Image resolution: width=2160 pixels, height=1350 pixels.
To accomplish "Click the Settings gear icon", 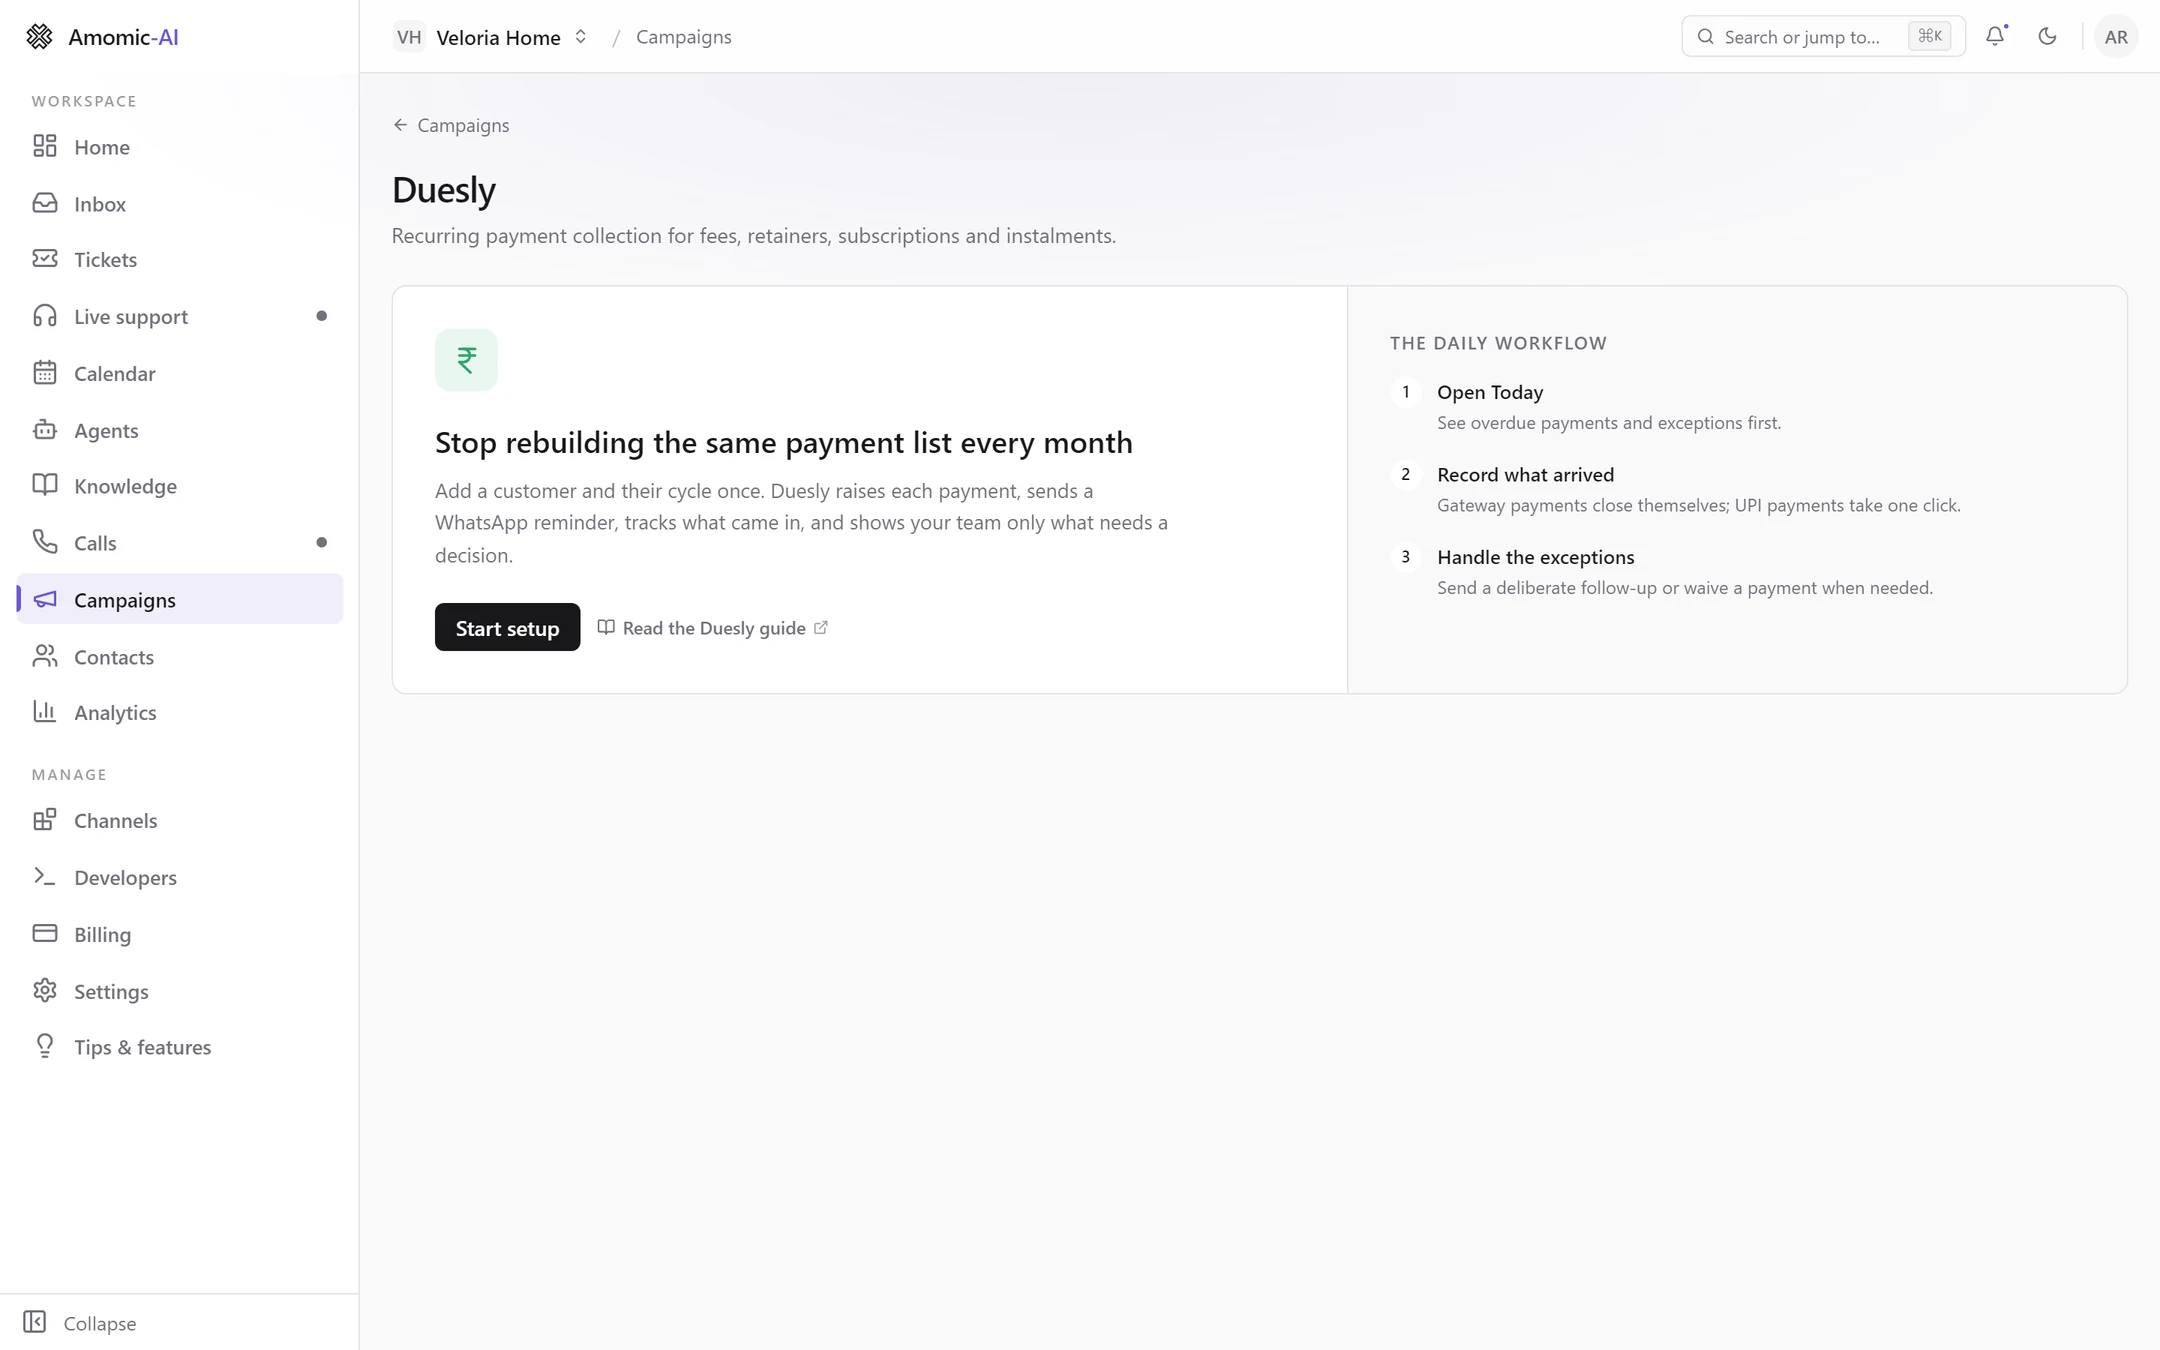I will [45, 990].
